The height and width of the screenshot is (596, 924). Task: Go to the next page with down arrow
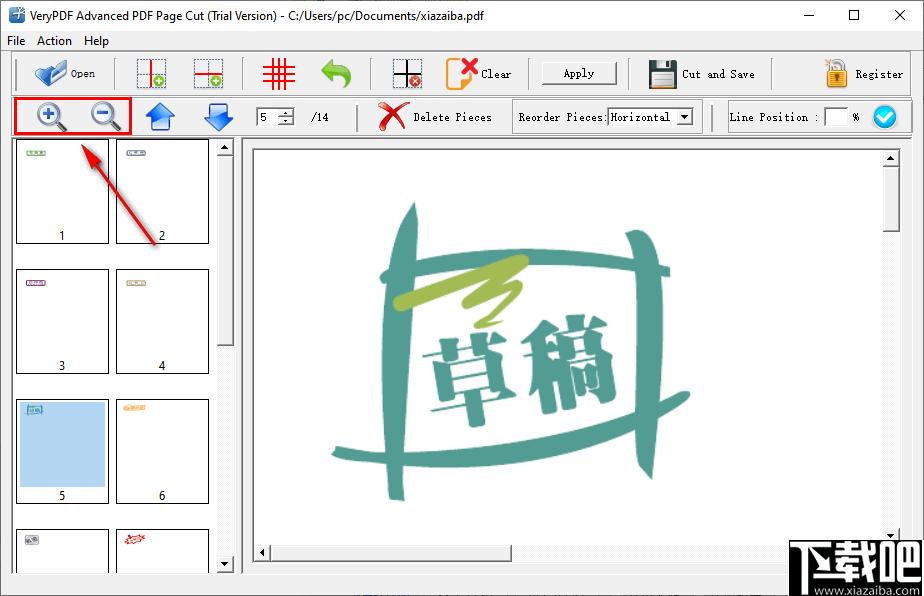click(x=219, y=117)
